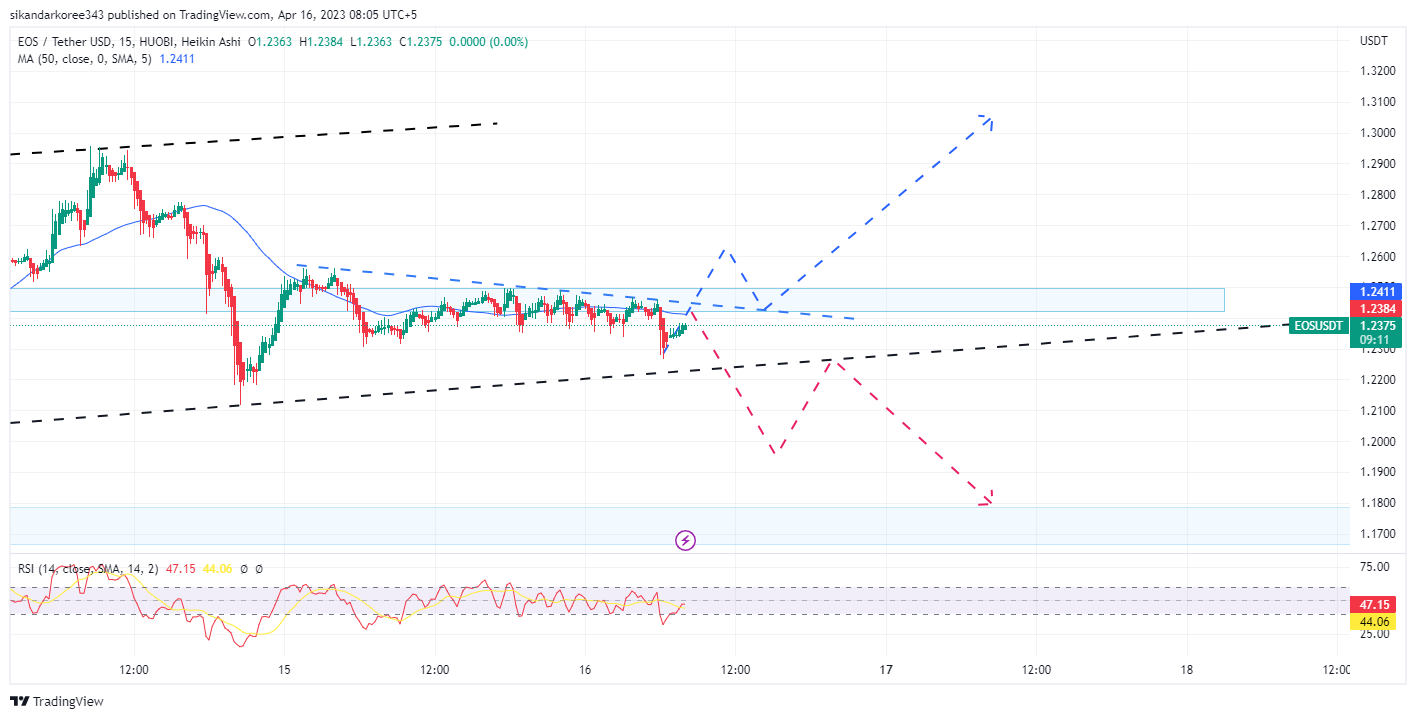Click the H1.2384 high value in legend
Image resolution: width=1416 pixels, height=719 pixels.
pos(321,42)
